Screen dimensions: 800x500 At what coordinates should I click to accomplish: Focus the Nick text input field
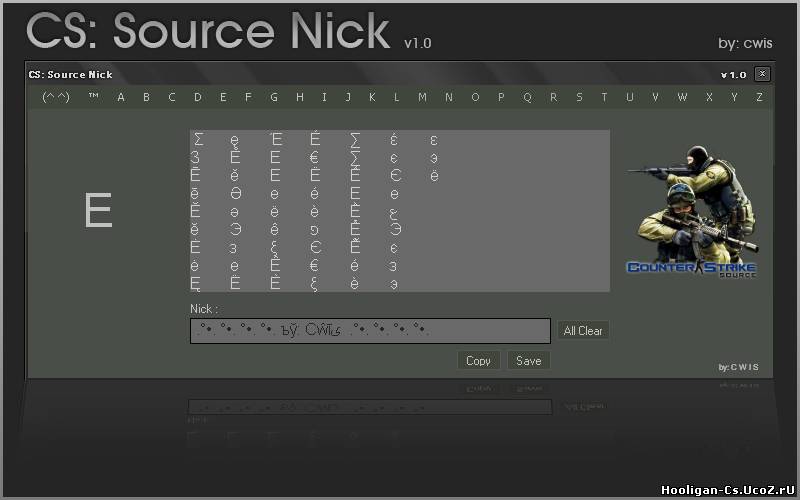pyautogui.click(x=370, y=331)
